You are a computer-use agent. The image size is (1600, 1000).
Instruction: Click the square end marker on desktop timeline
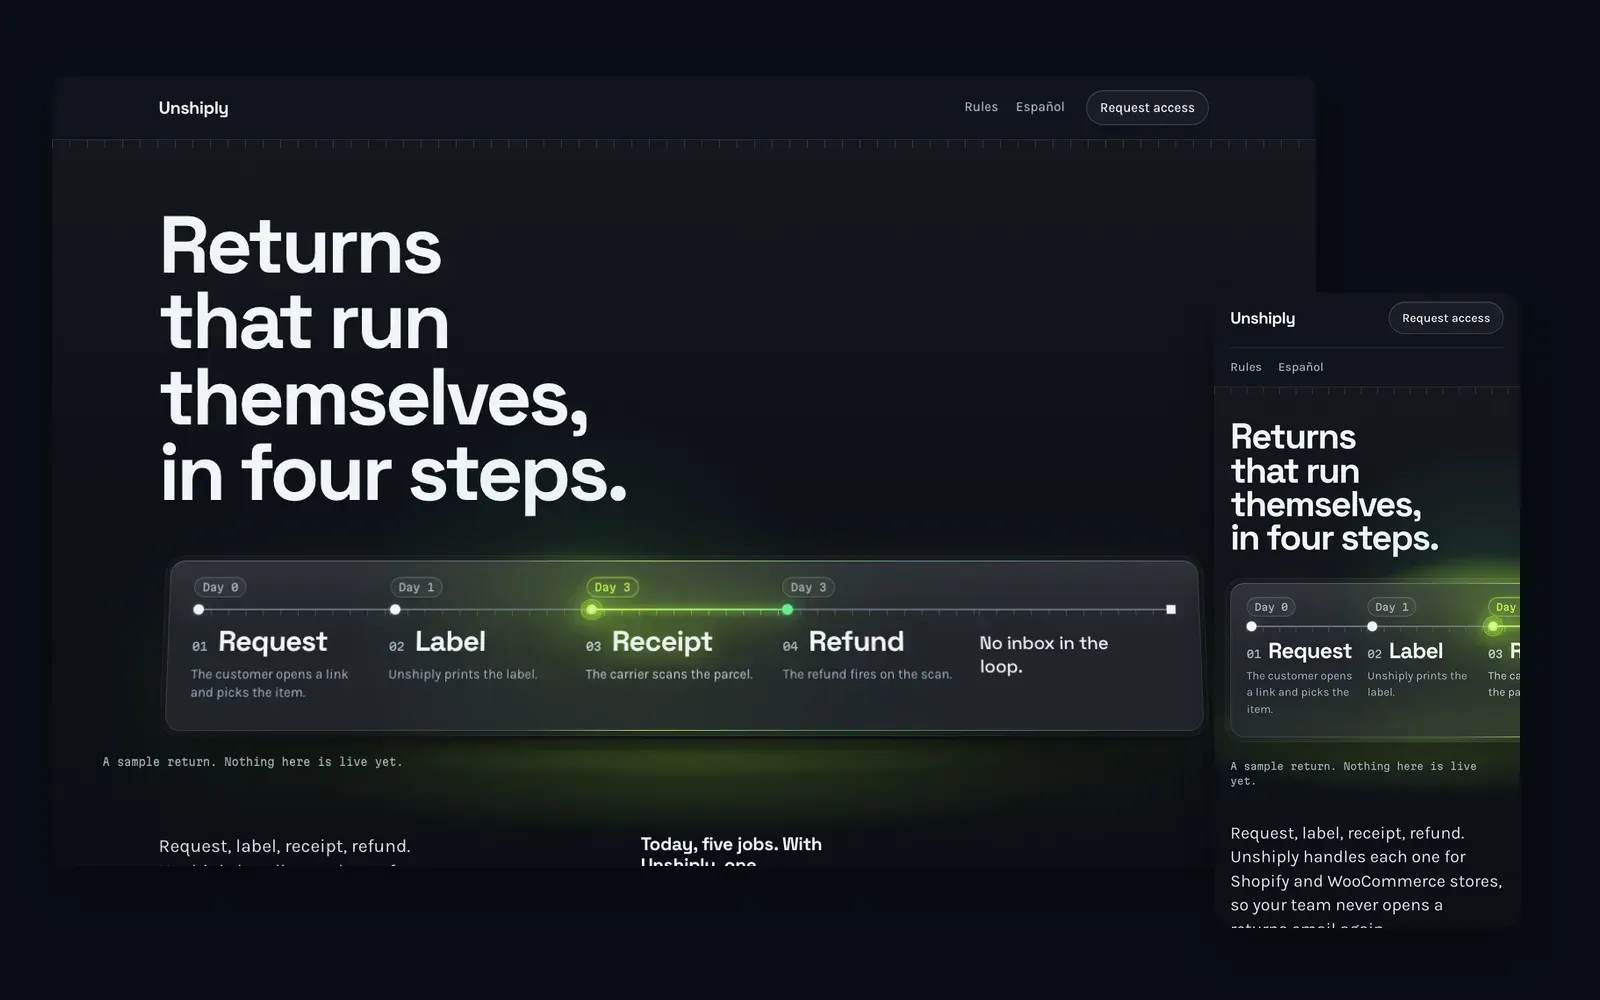pos(1171,609)
